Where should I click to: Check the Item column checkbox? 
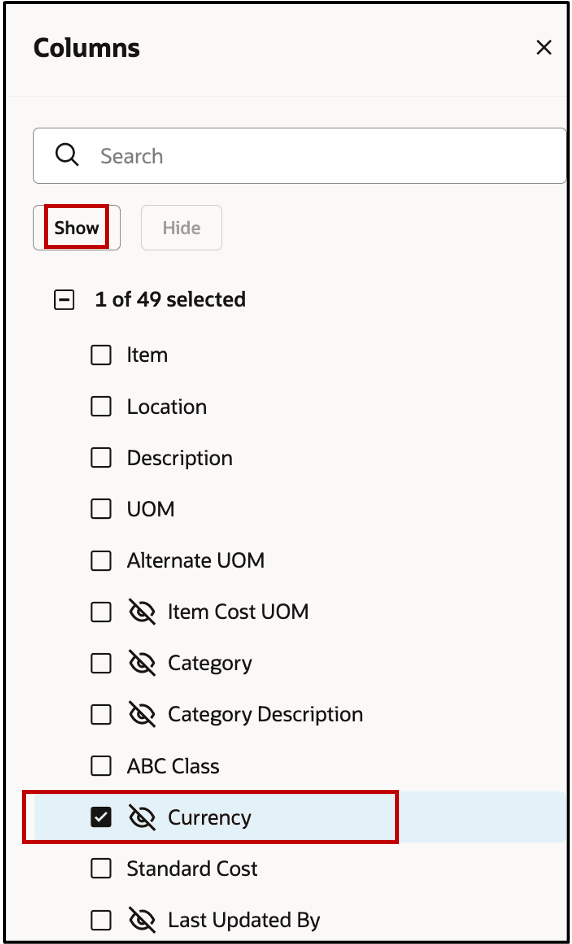coord(101,355)
